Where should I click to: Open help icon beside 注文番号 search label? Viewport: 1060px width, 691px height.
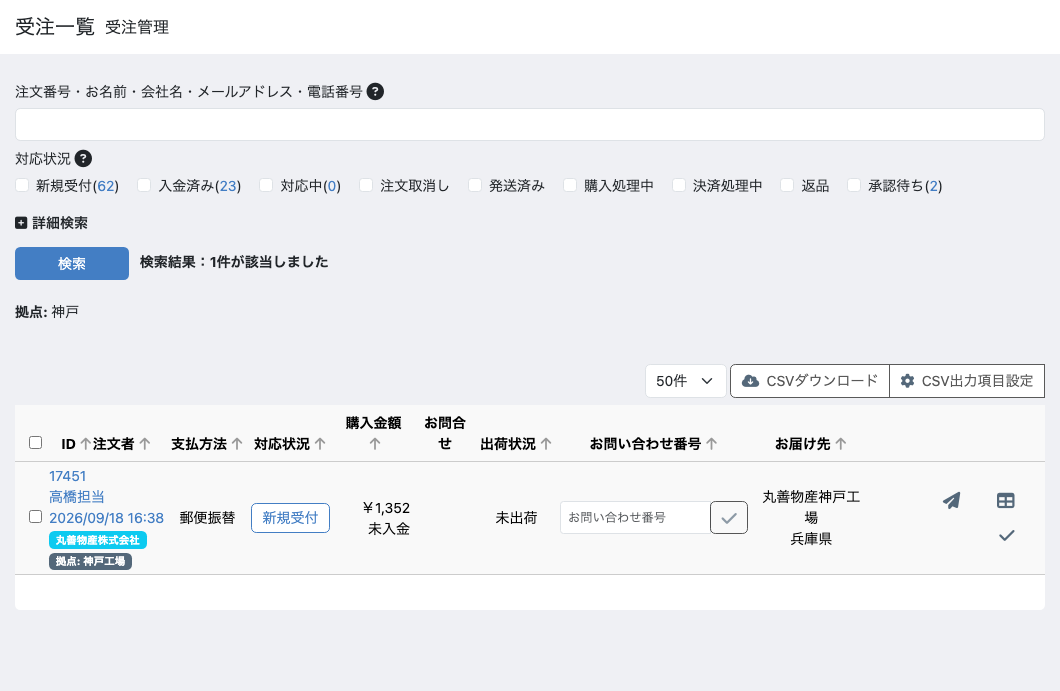375,91
